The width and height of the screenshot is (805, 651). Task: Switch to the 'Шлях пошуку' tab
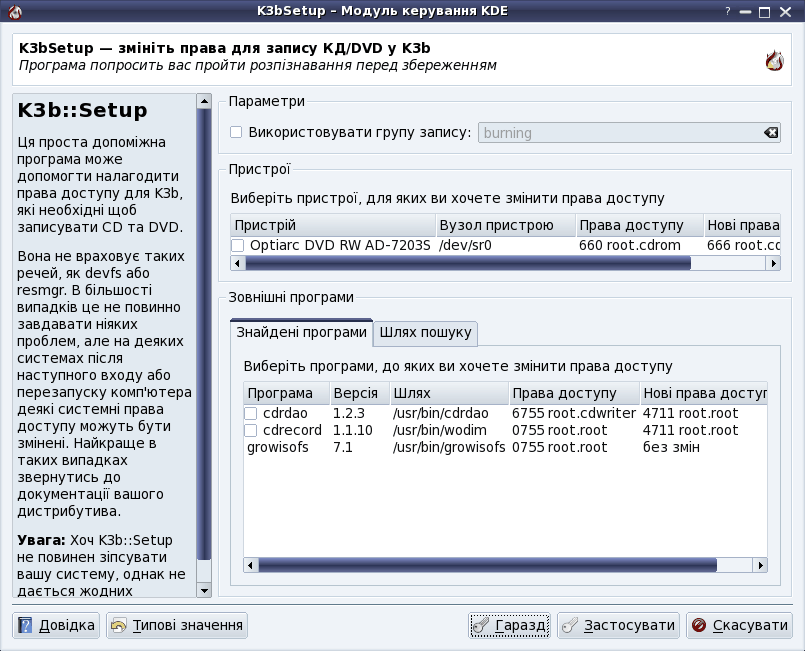click(426, 333)
